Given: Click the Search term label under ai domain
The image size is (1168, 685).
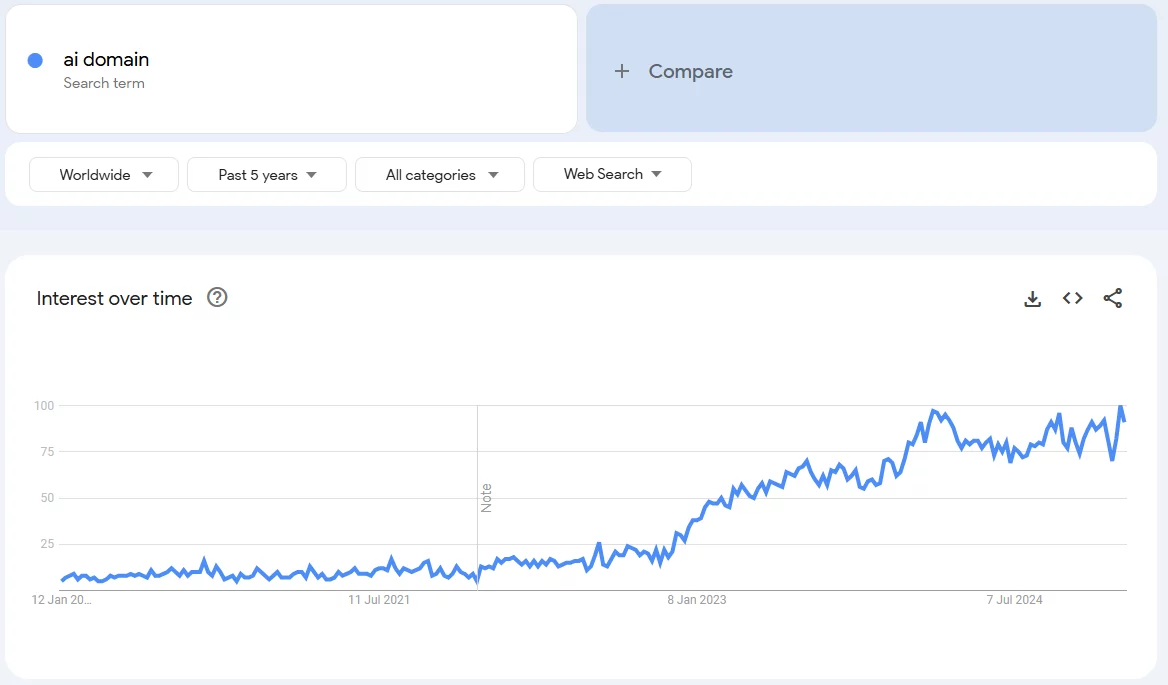Looking at the screenshot, I should (104, 83).
